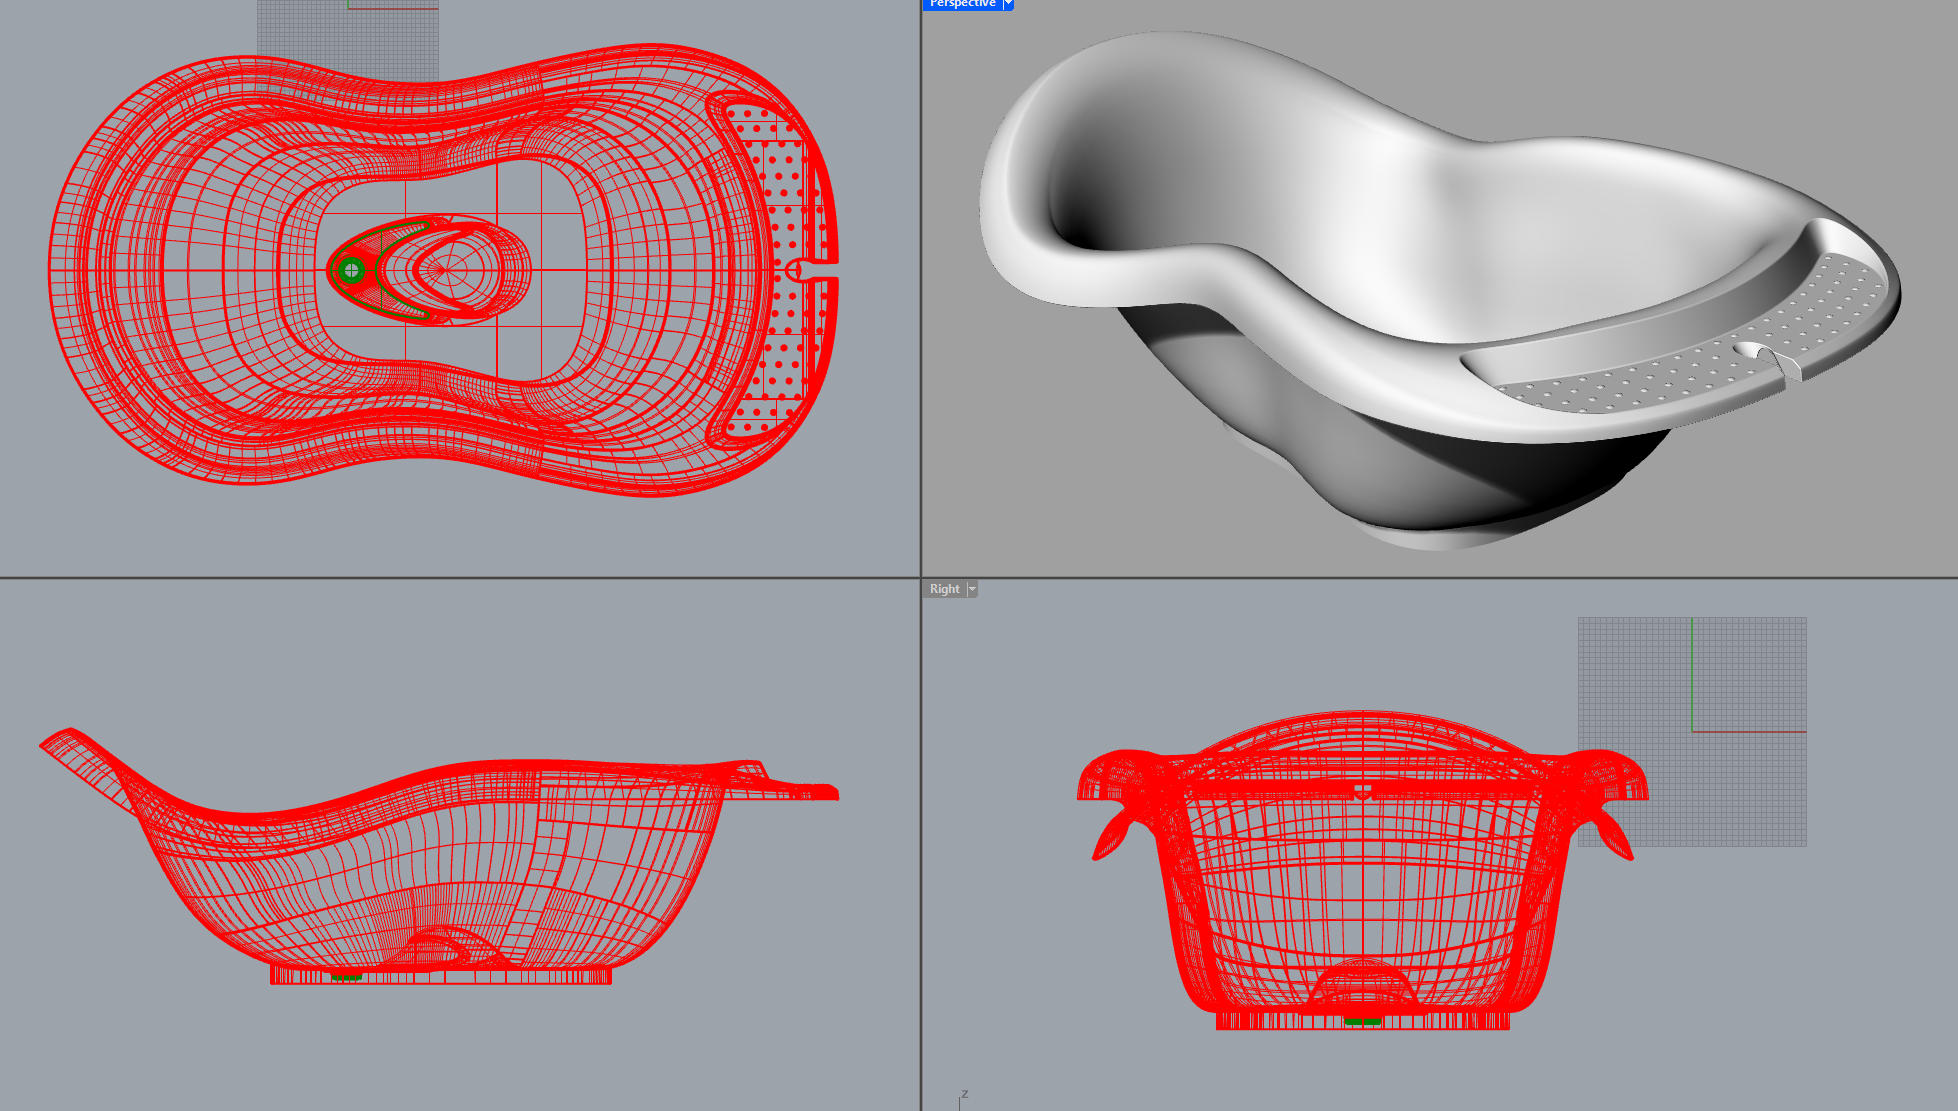Click the Perspective viewport title label
1958x1111 pixels.
pos(962,4)
